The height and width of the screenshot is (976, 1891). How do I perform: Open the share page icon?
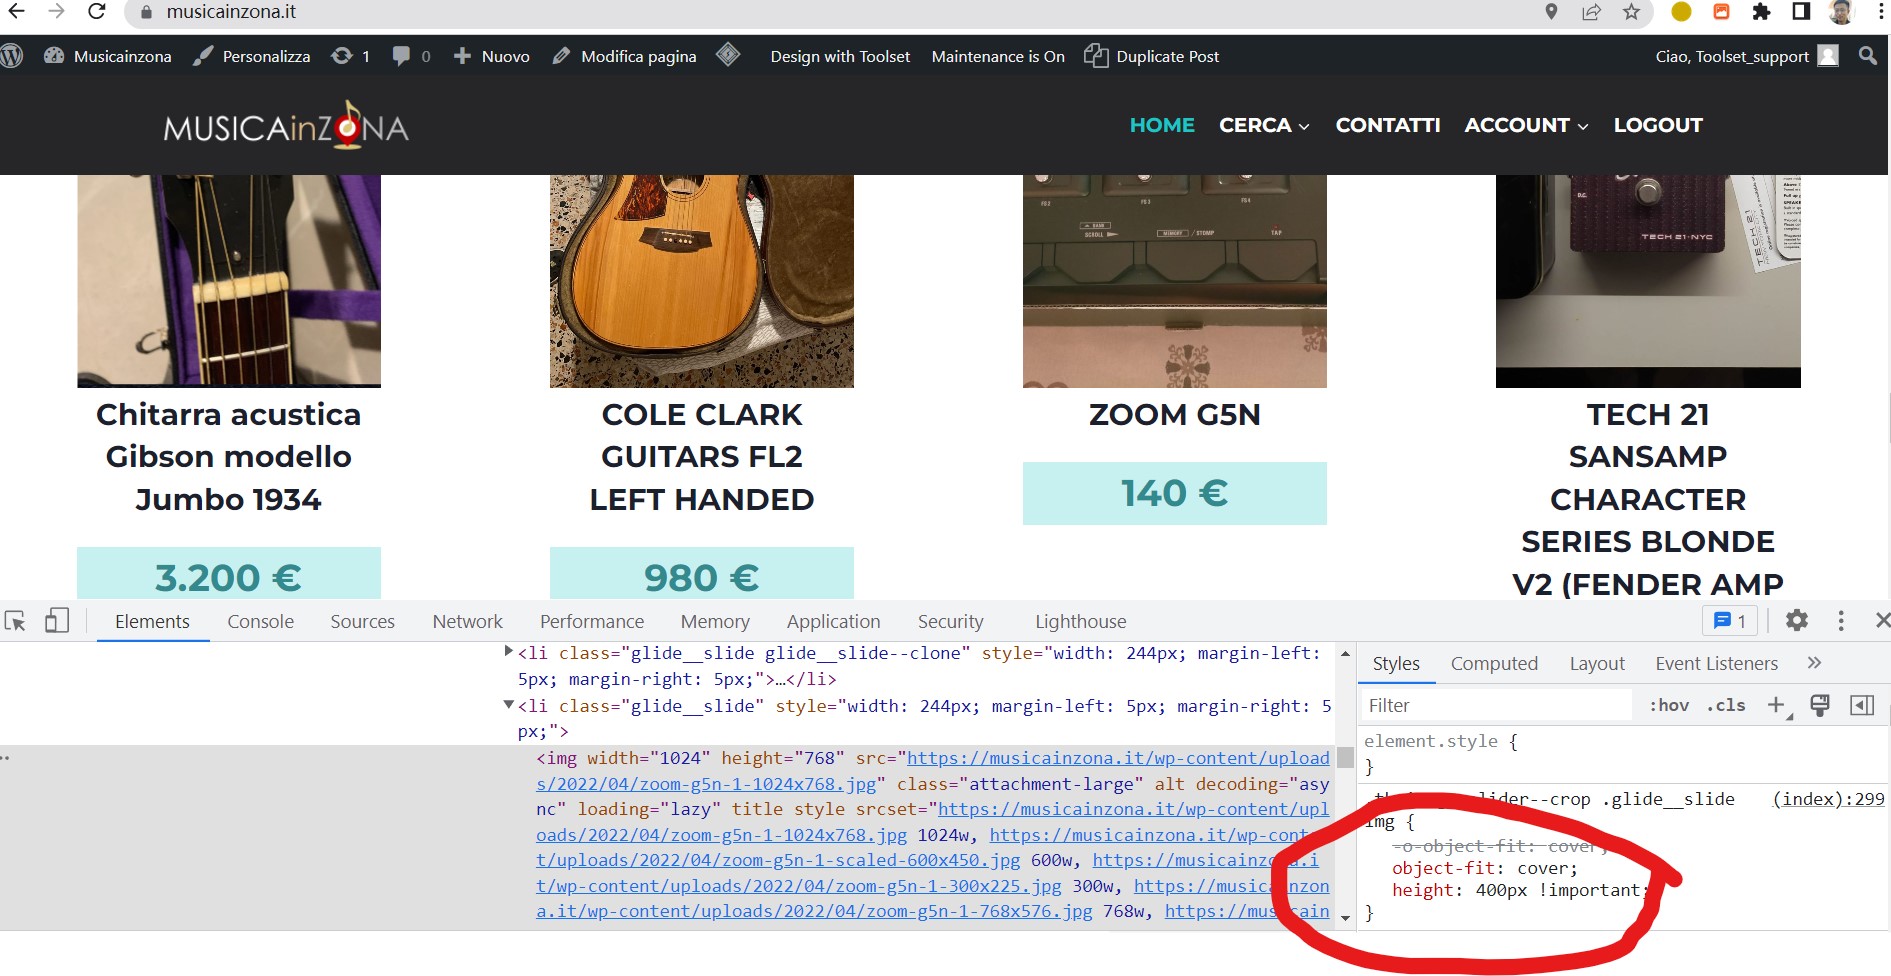1591,12
